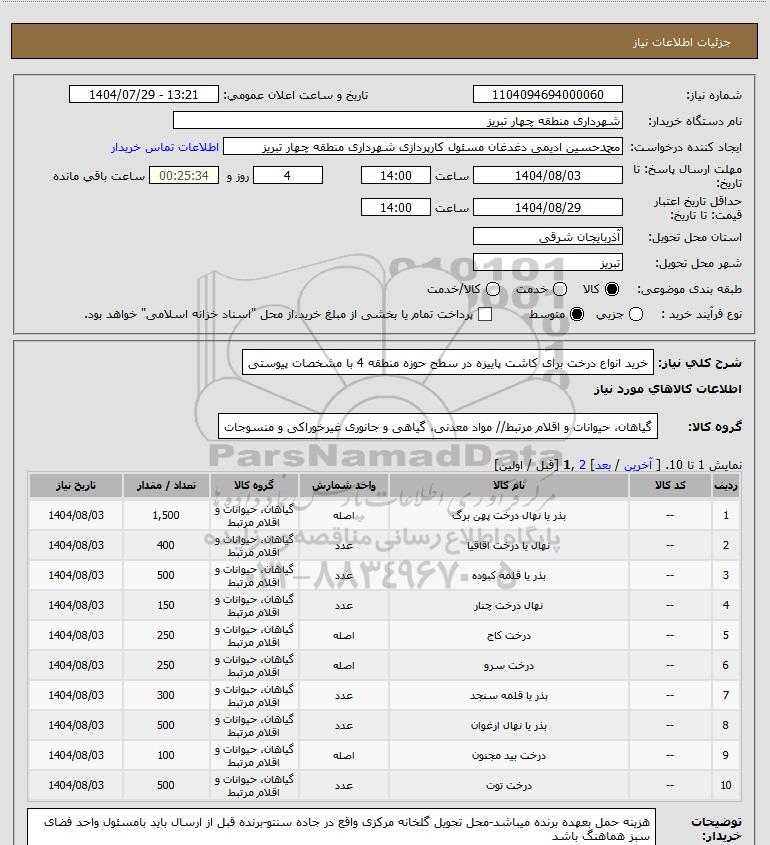The width and height of the screenshot is (770, 845).
Task: Click the response deadline date 1404/08/03 field
Action: (547, 176)
